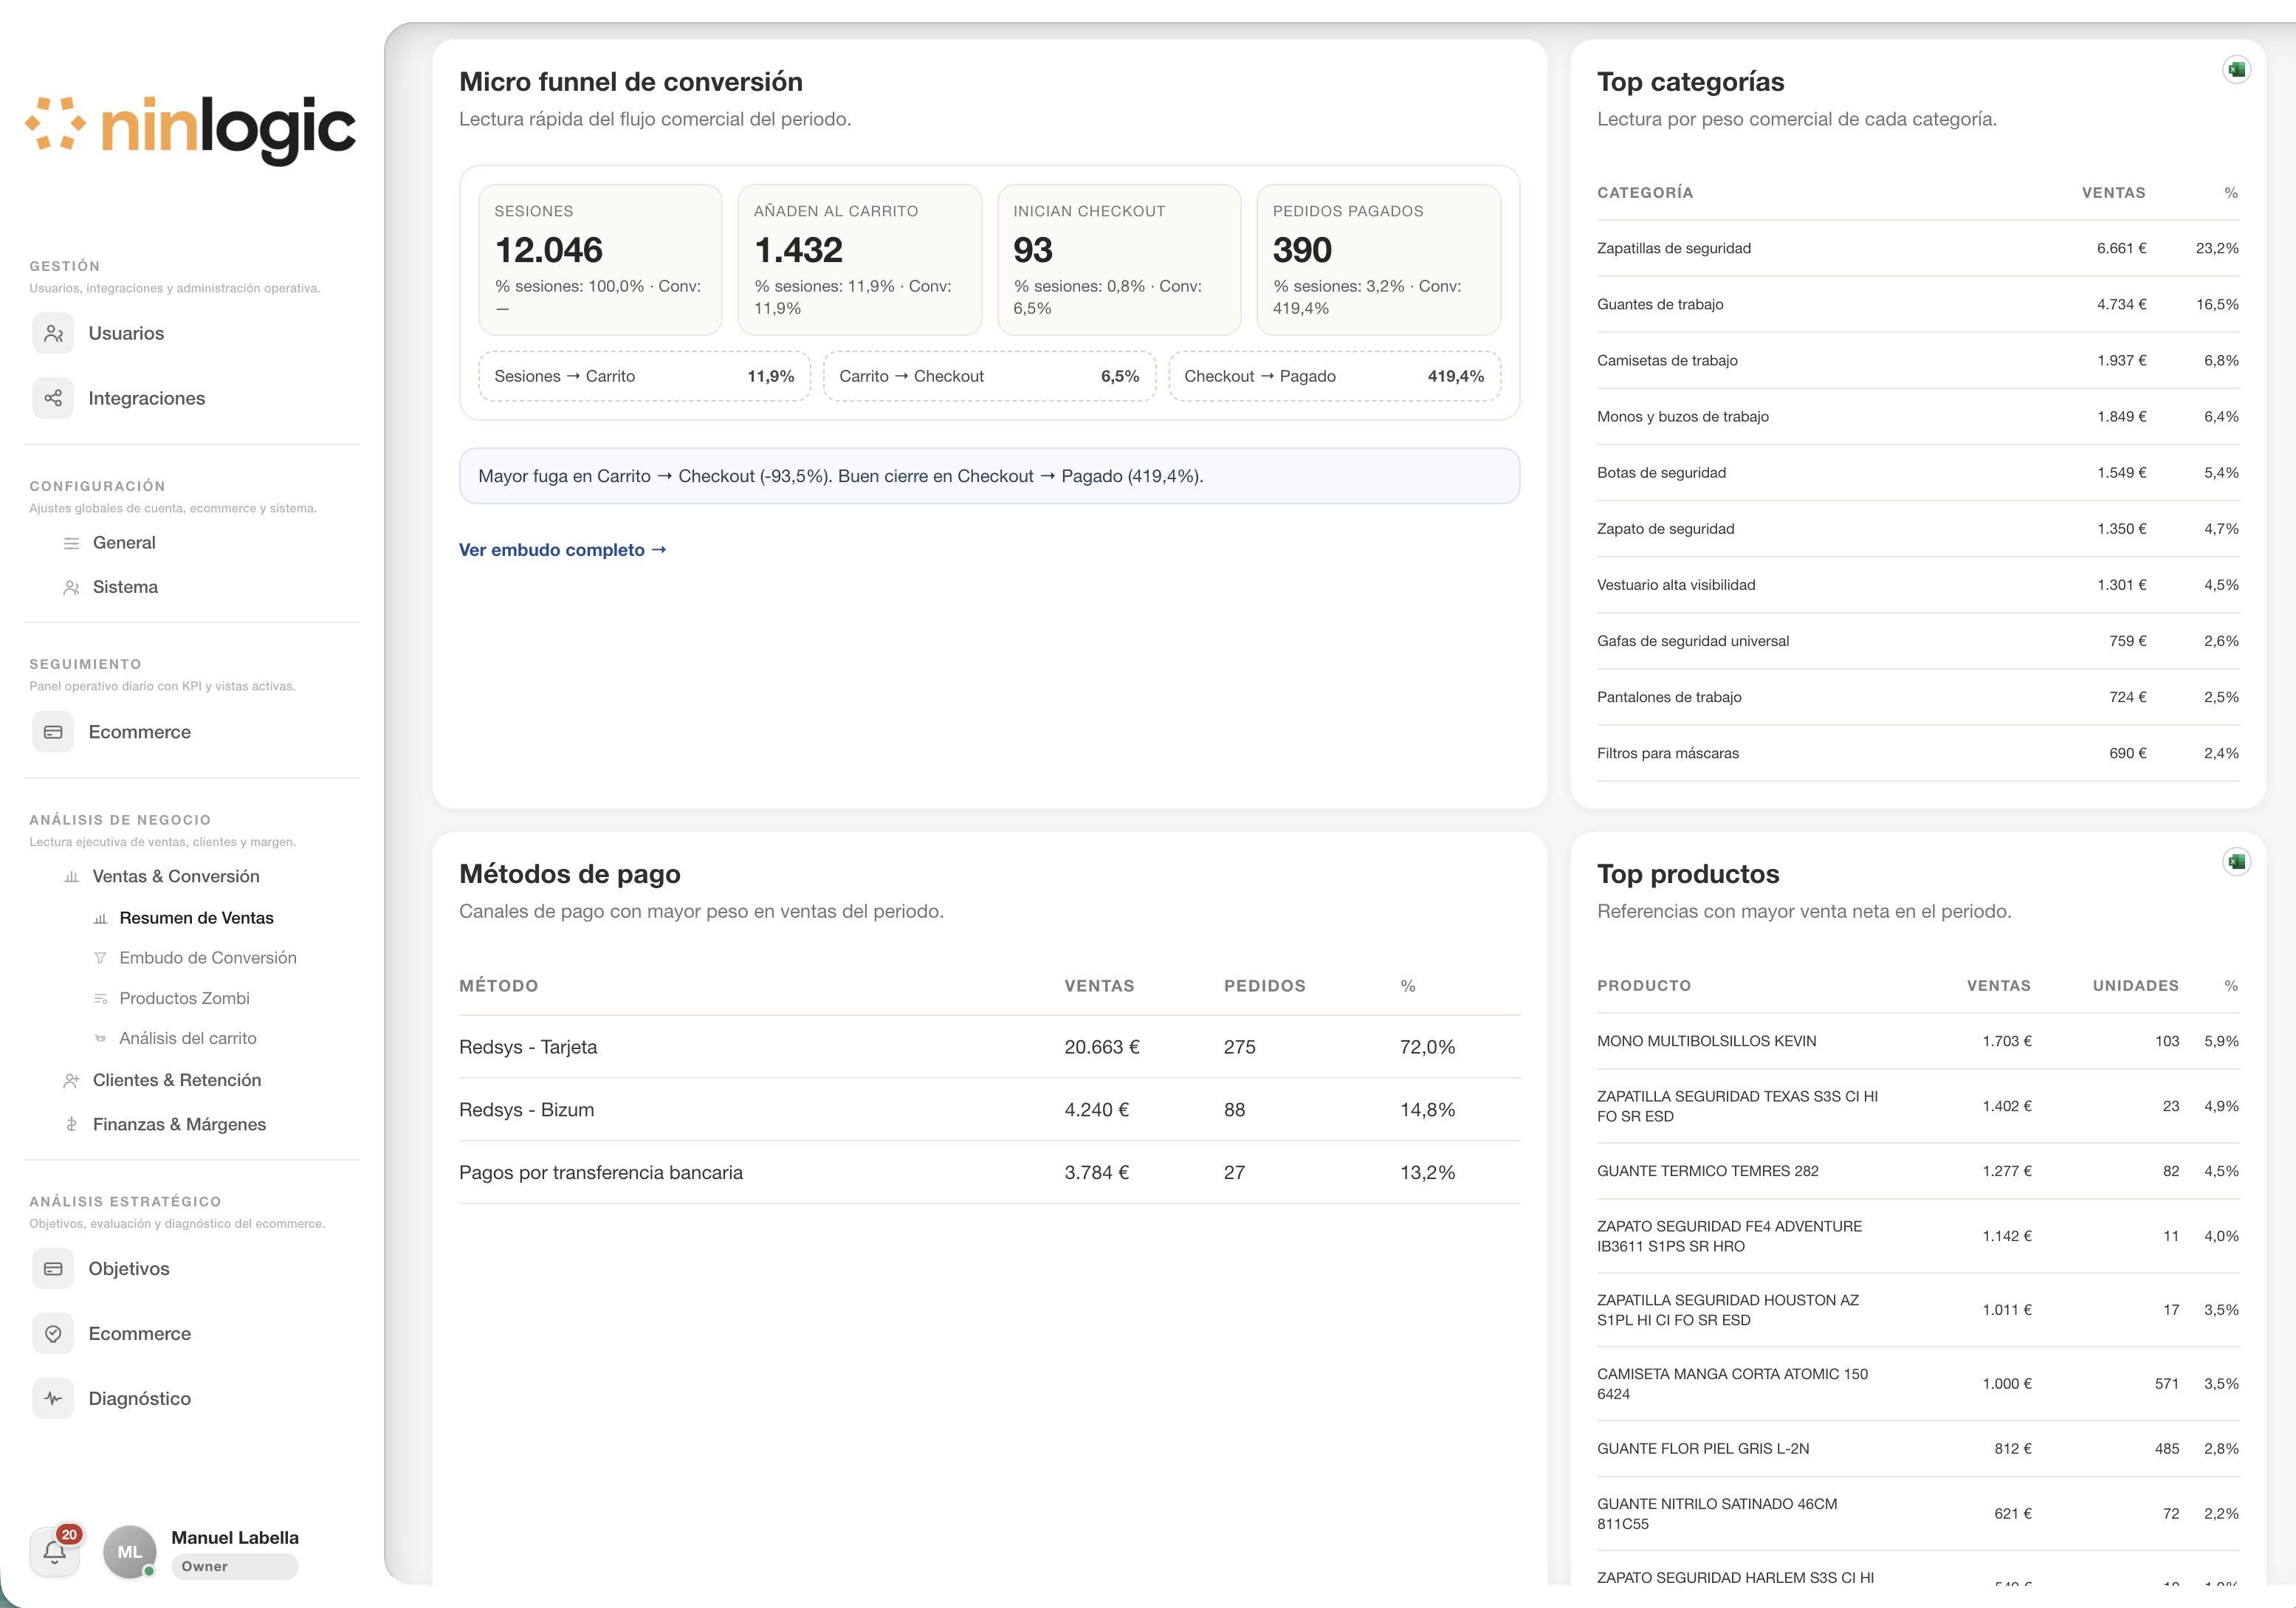Expand Ventas & Conversión menu group

pyautogui.click(x=176, y=876)
